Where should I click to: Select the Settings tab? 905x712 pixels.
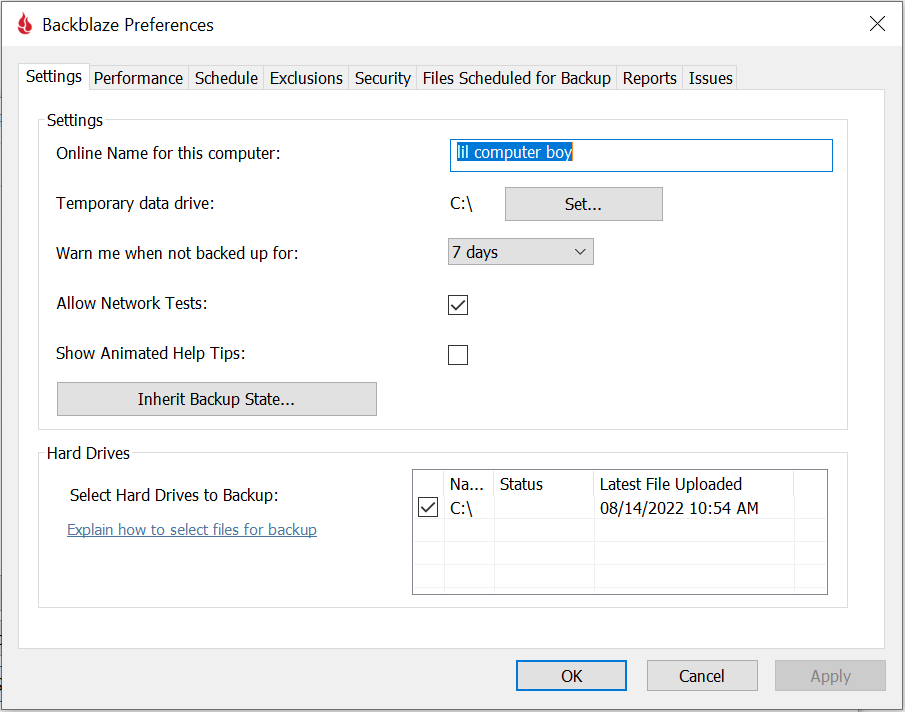pyautogui.click(x=54, y=76)
